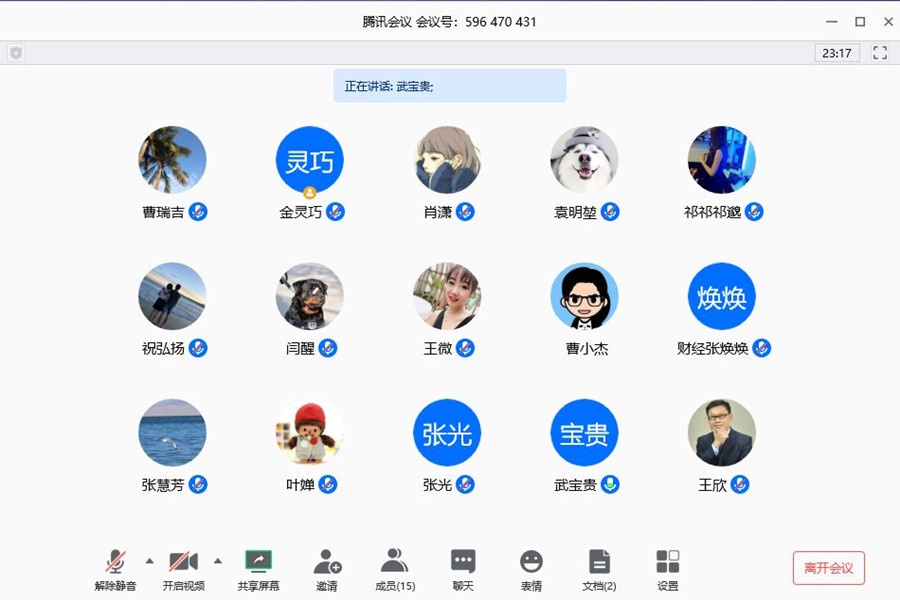Image resolution: width=900 pixels, height=600 pixels.
Task: Open the Documents (文档) panel
Action: (x=599, y=562)
